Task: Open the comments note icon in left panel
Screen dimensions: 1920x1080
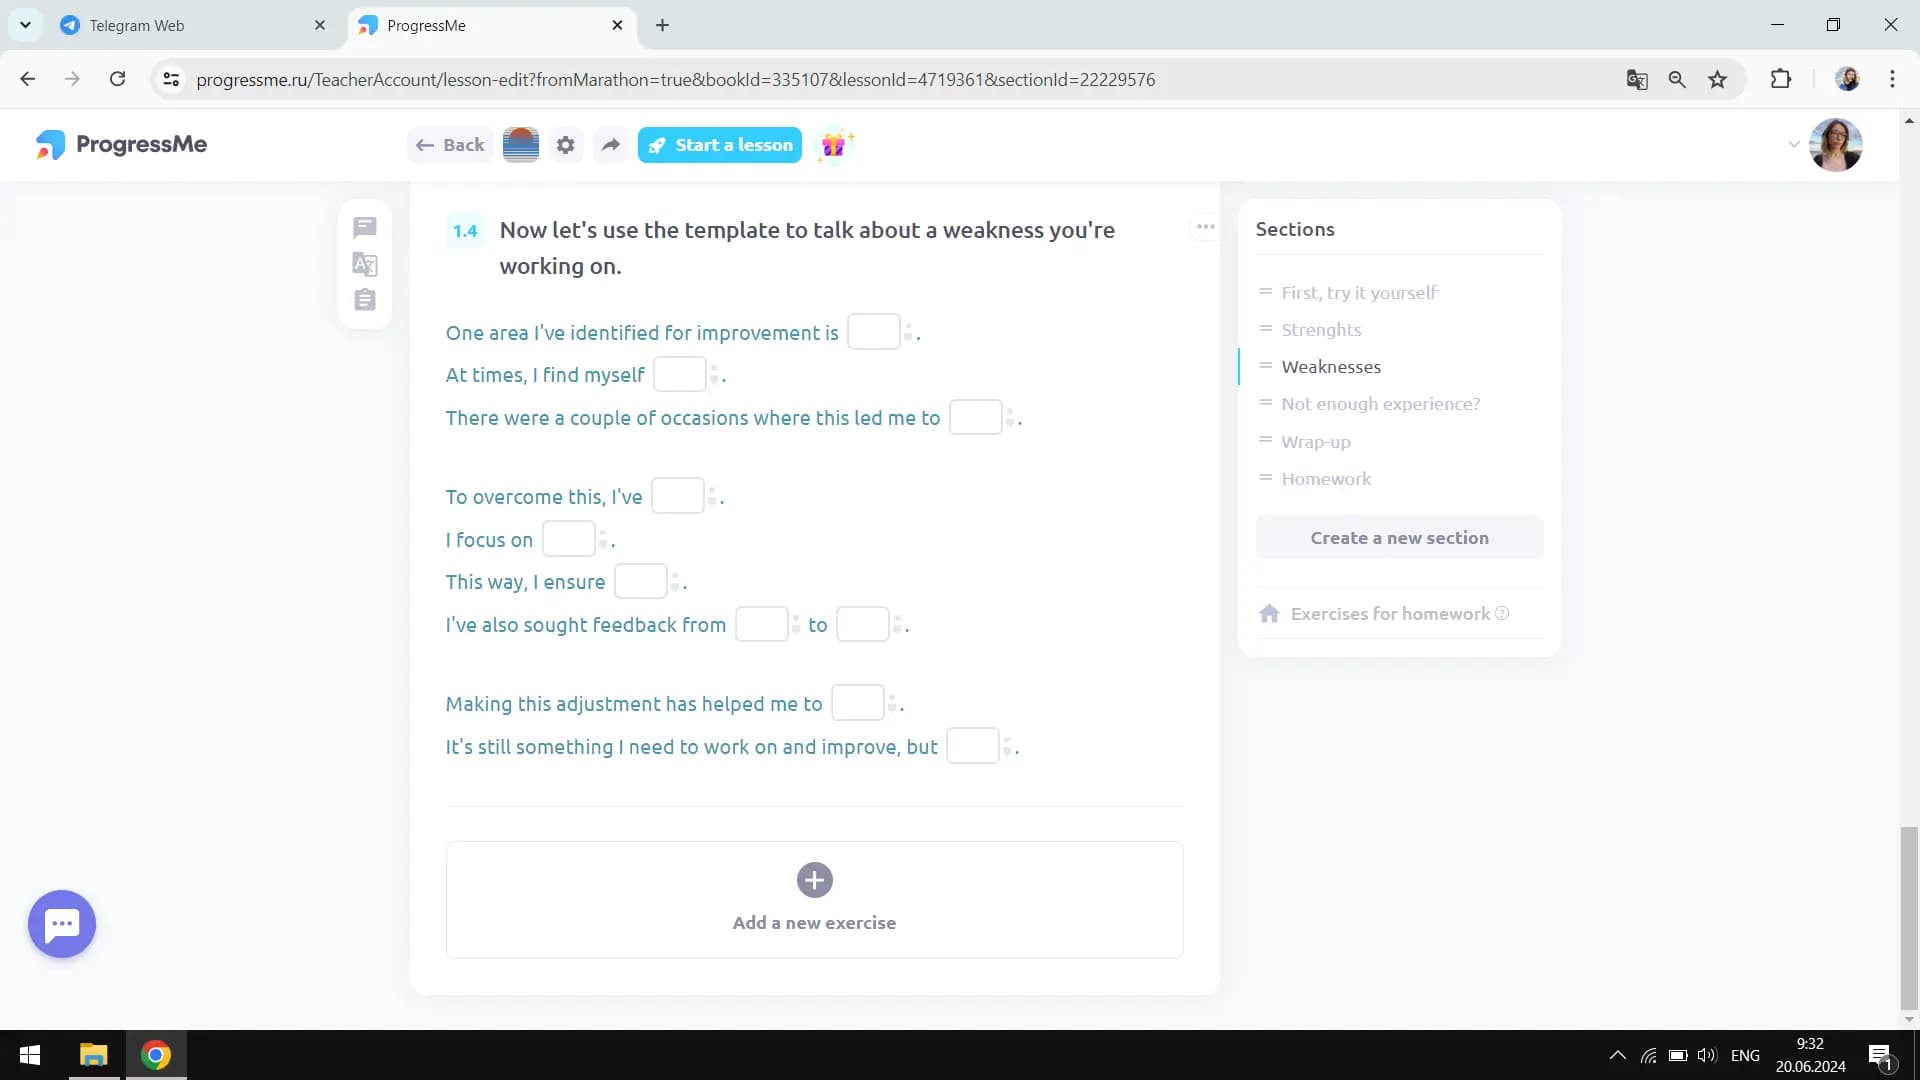Action: click(365, 228)
